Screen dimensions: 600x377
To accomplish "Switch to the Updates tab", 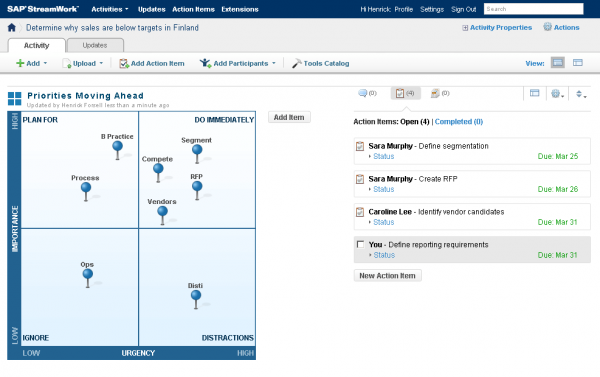I will coord(95,45).
